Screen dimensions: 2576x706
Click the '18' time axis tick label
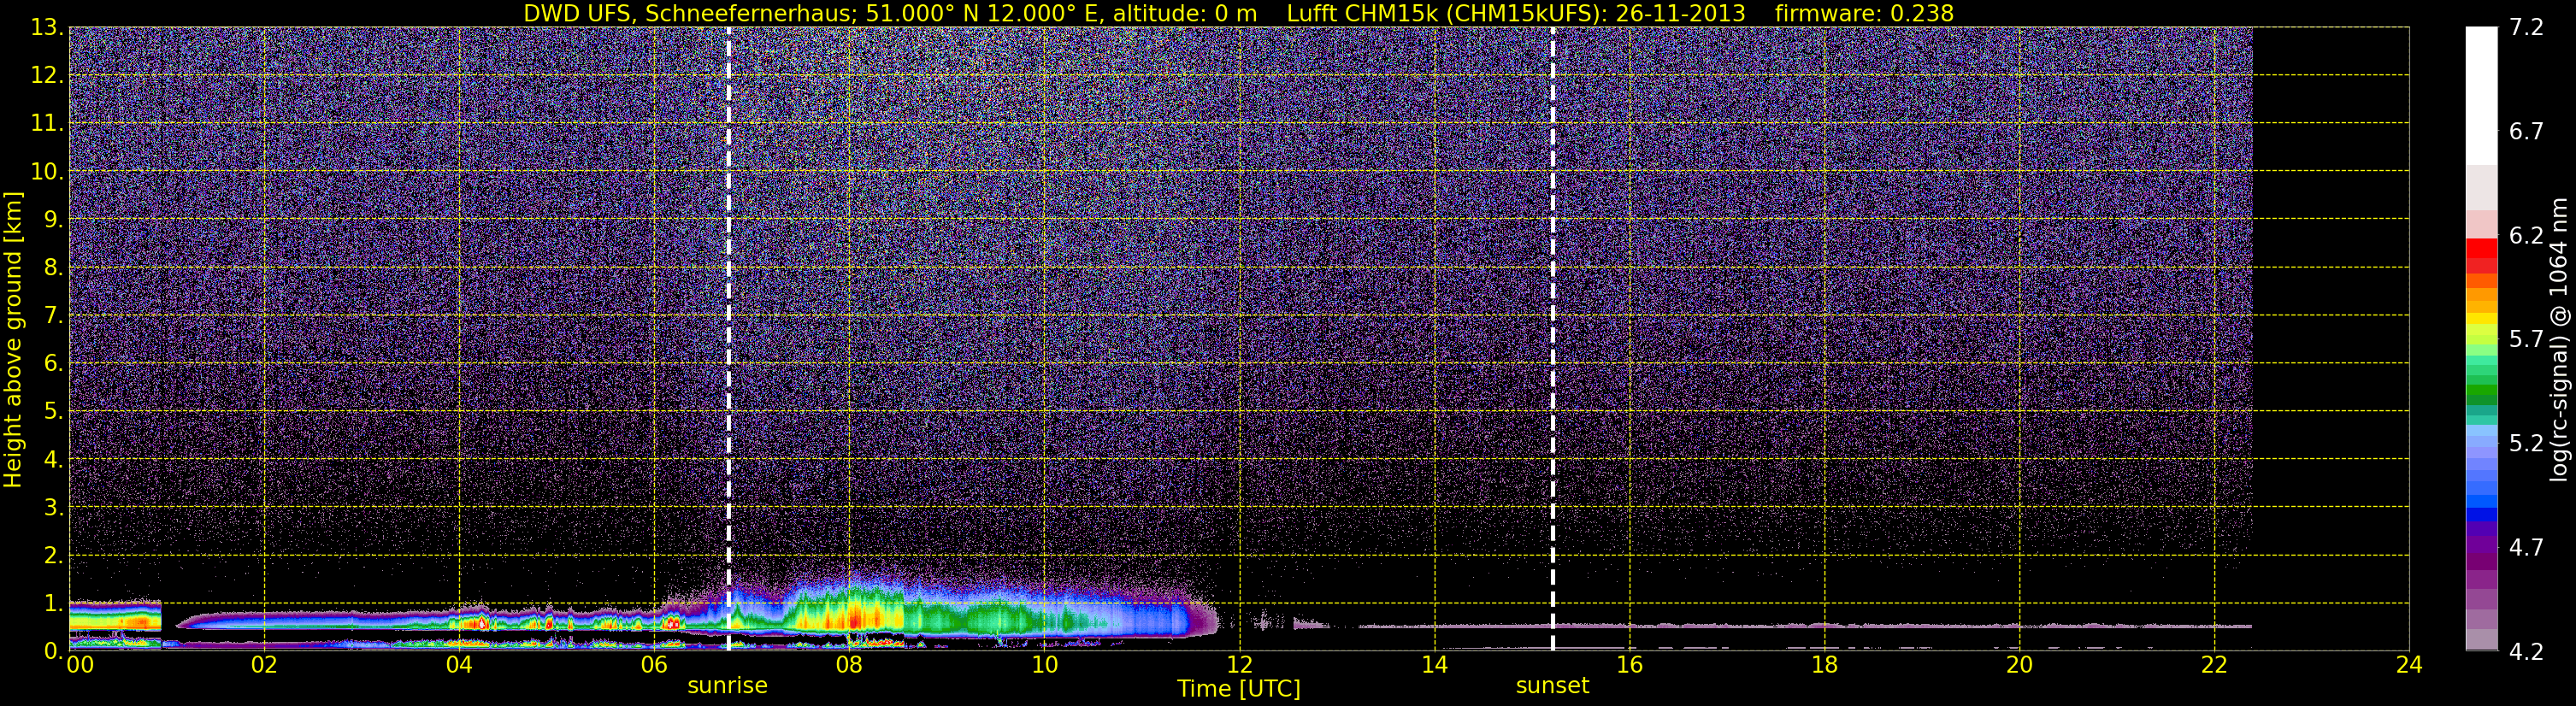[1824, 665]
